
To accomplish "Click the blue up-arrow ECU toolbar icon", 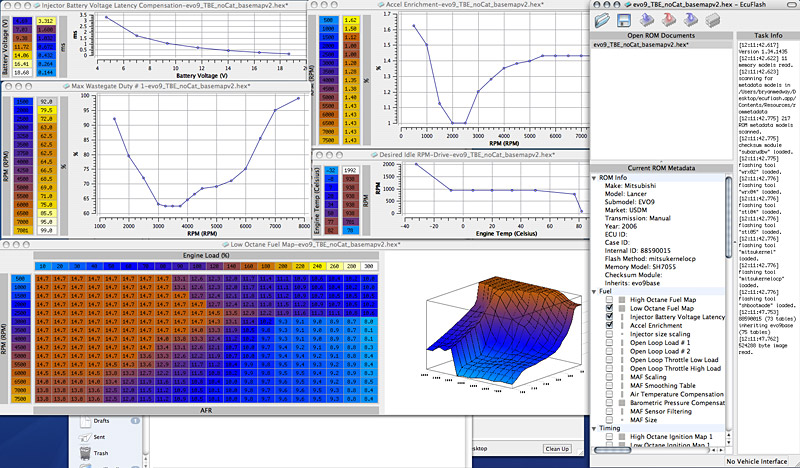I will pos(646,20).
